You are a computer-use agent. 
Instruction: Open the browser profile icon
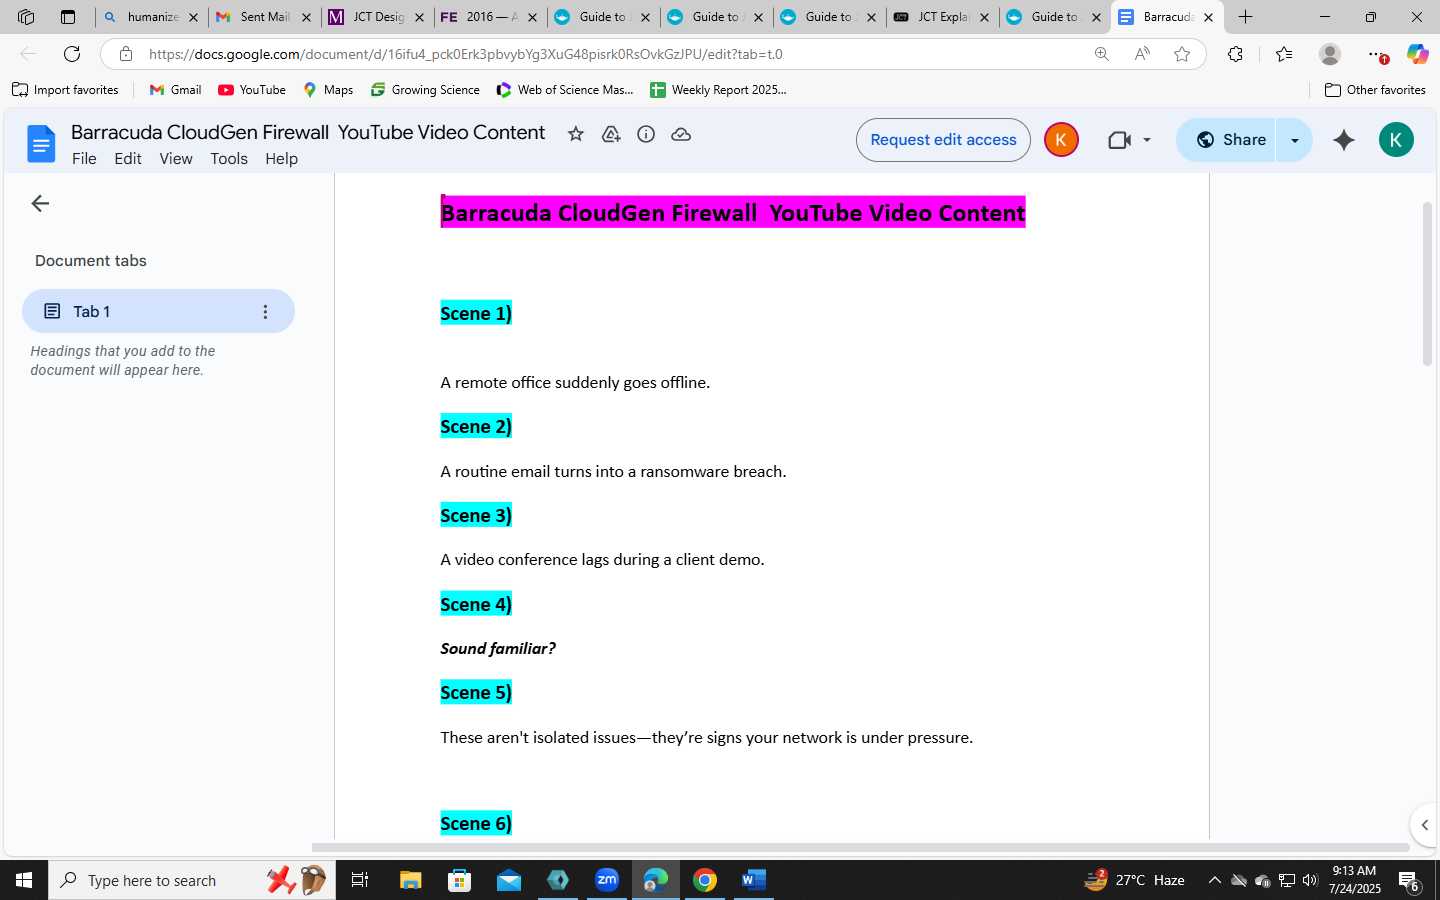tap(1330, 54)
